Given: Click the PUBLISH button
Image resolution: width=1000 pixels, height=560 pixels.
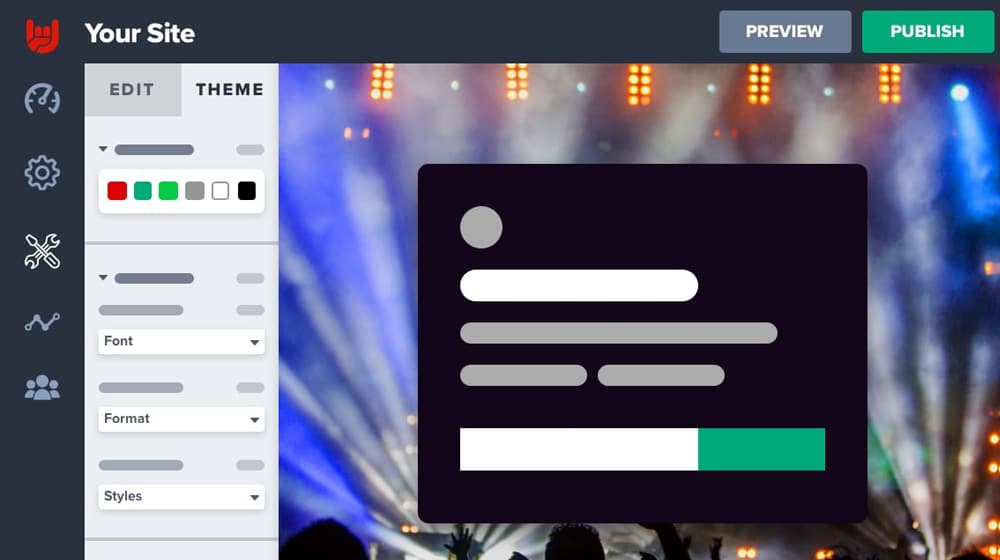Looking at the screenshot, I should pyautogui.click(x=927, y=31).
